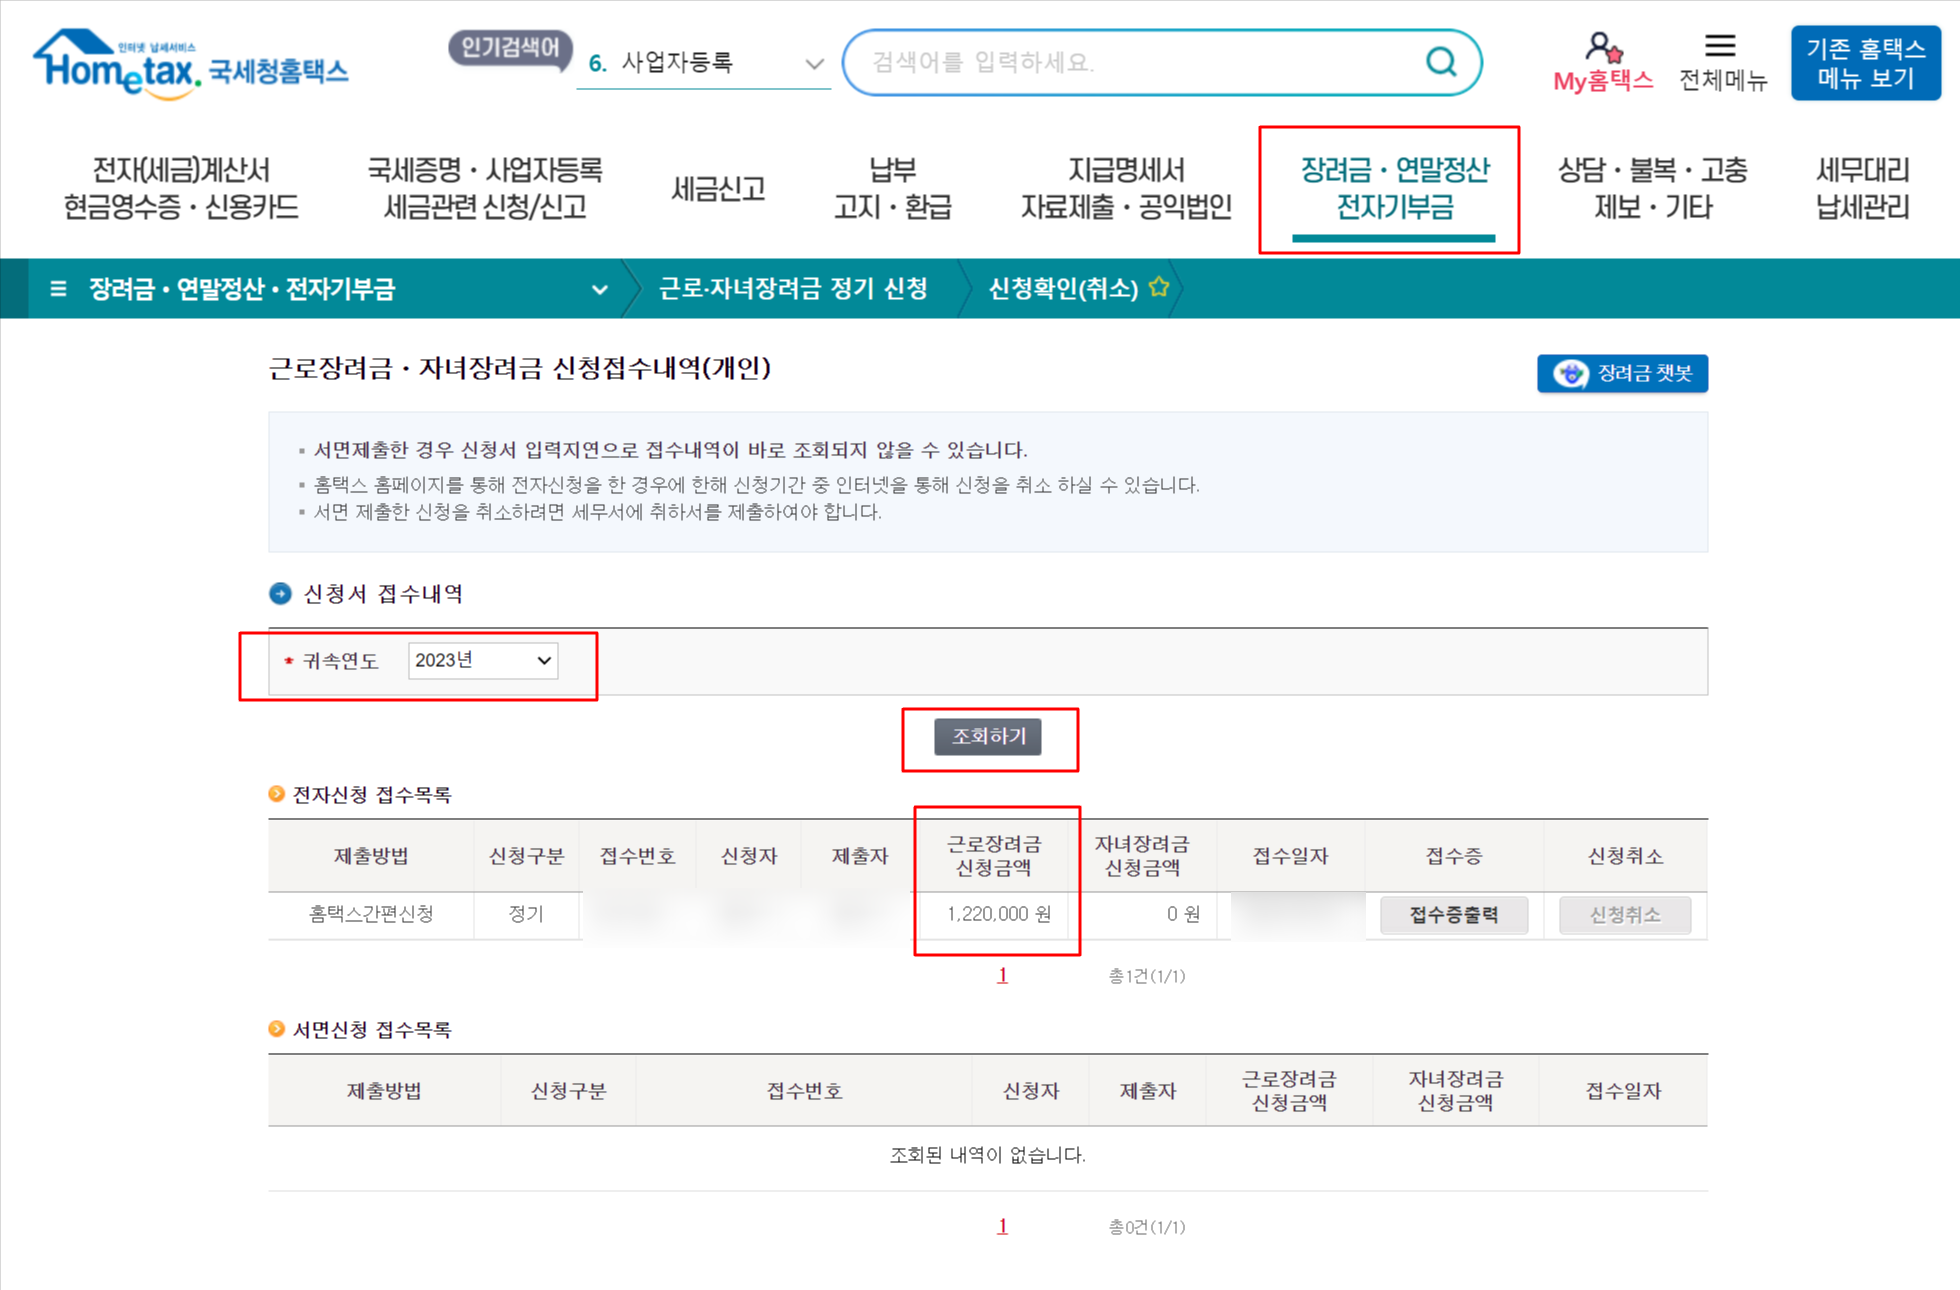The width and height of the screenshot is (1960, 1290).
Task: Click the 조회하기 button
Action: tap(988, 737)
